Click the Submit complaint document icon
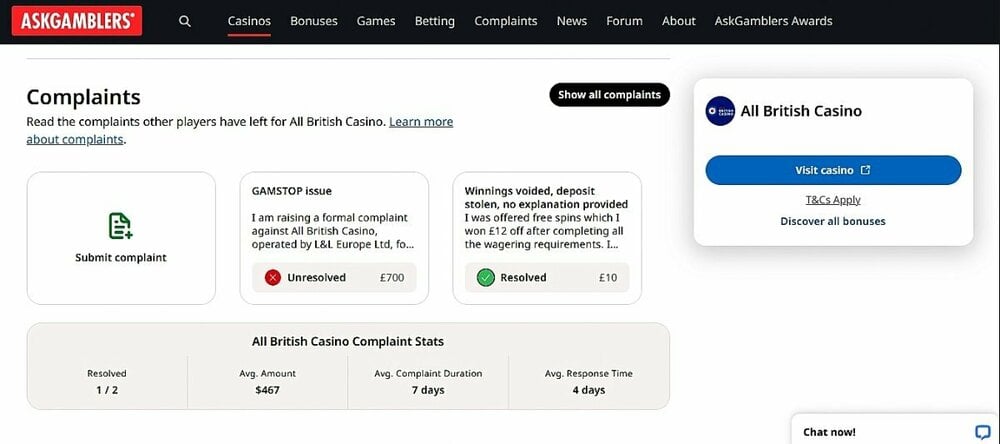The image size is (1000, 444). tap(120, 226)
